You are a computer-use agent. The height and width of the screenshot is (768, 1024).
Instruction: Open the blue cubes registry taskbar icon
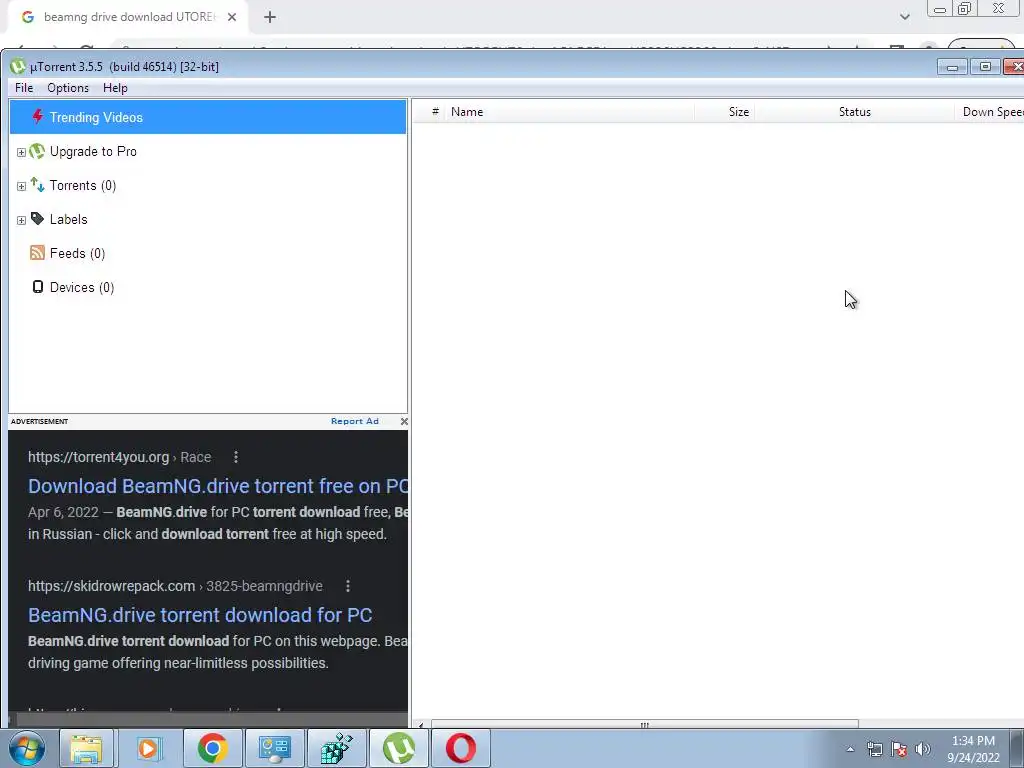pyautogui.click(x=336, y=748)
